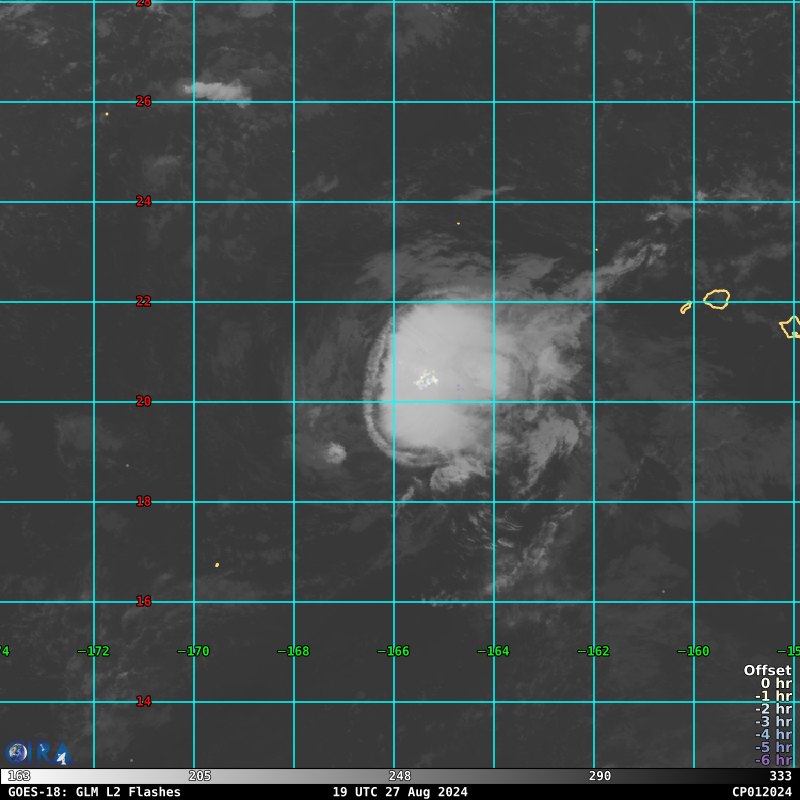Click the CIRA globe logo

(x=17, y=753)
